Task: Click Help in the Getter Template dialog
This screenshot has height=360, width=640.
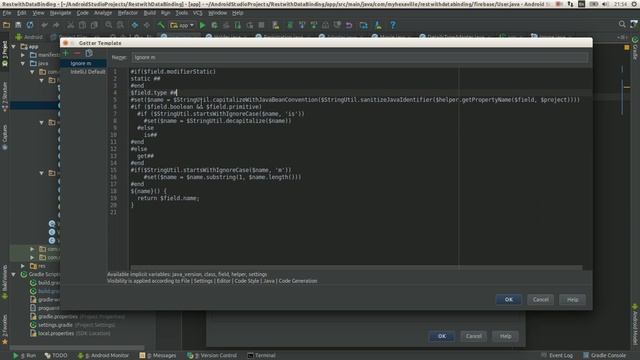Action: (572, 299)
